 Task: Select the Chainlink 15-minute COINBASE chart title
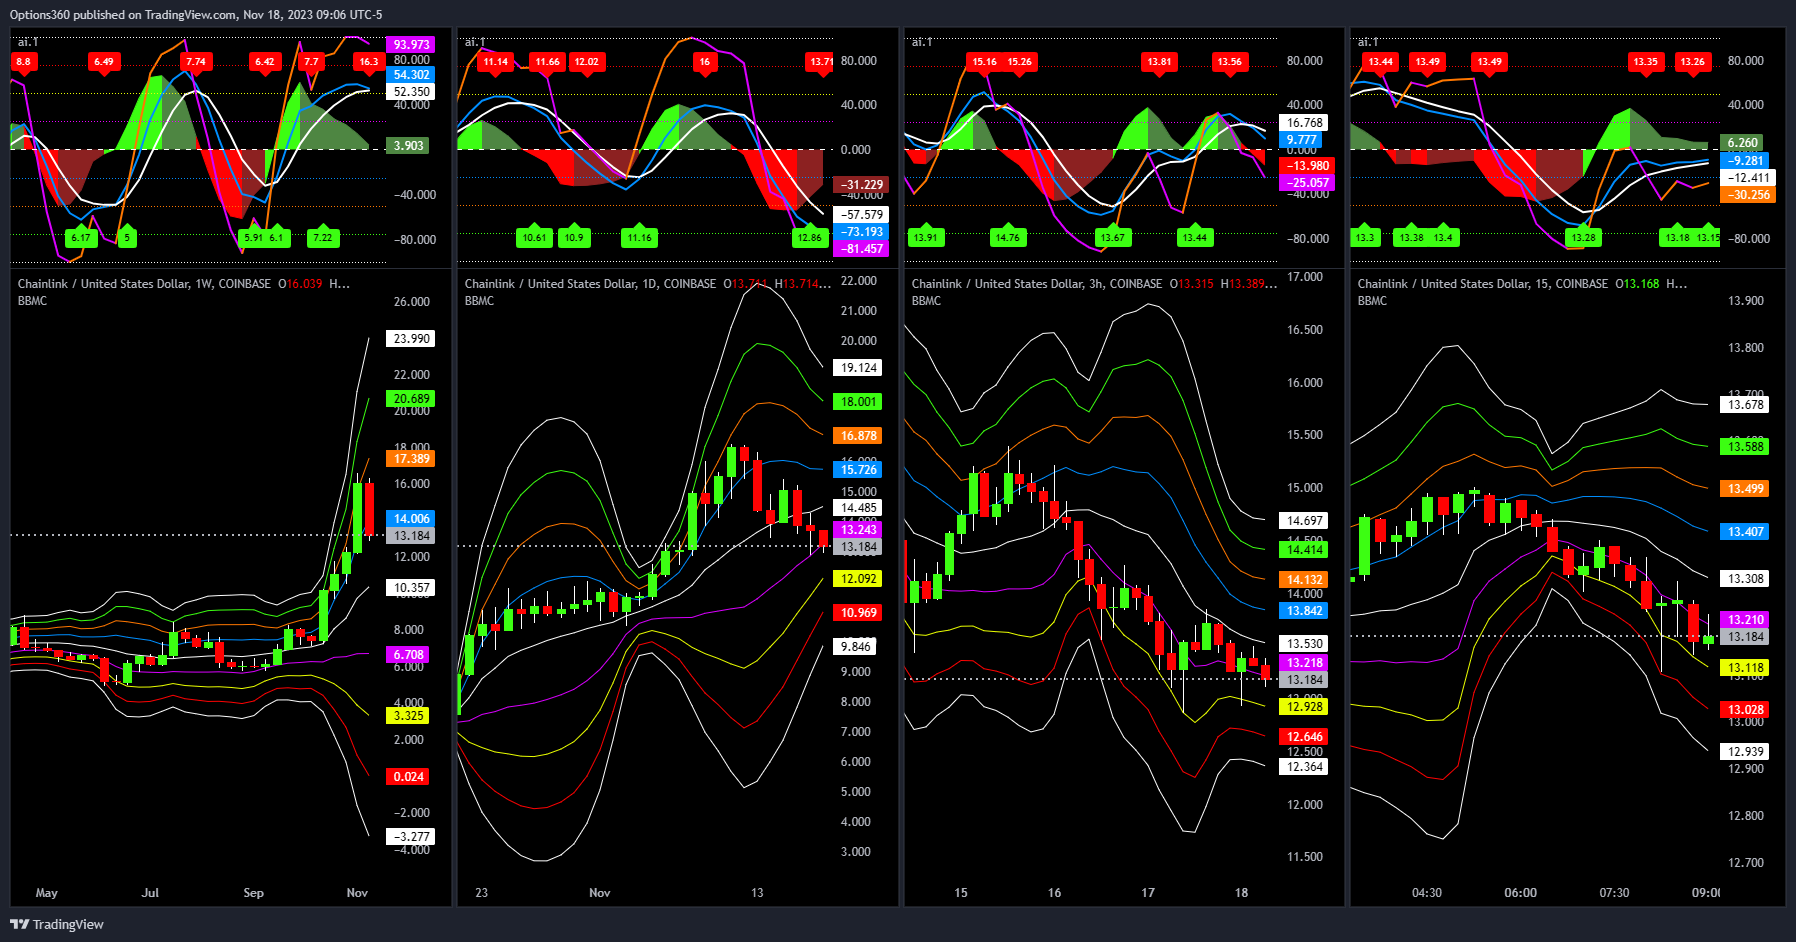coord(1482,284)
